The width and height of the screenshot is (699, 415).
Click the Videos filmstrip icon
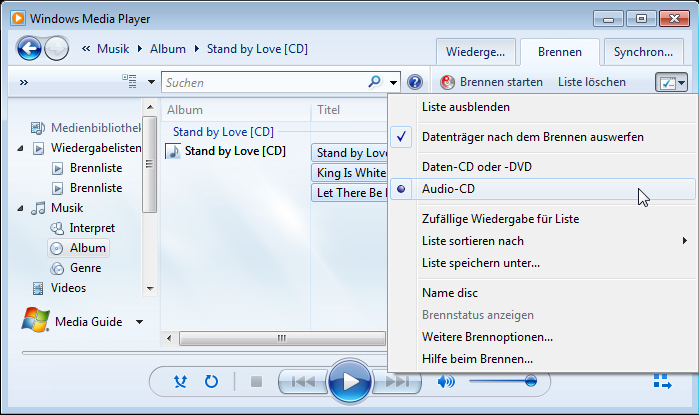tap(38, 288)
